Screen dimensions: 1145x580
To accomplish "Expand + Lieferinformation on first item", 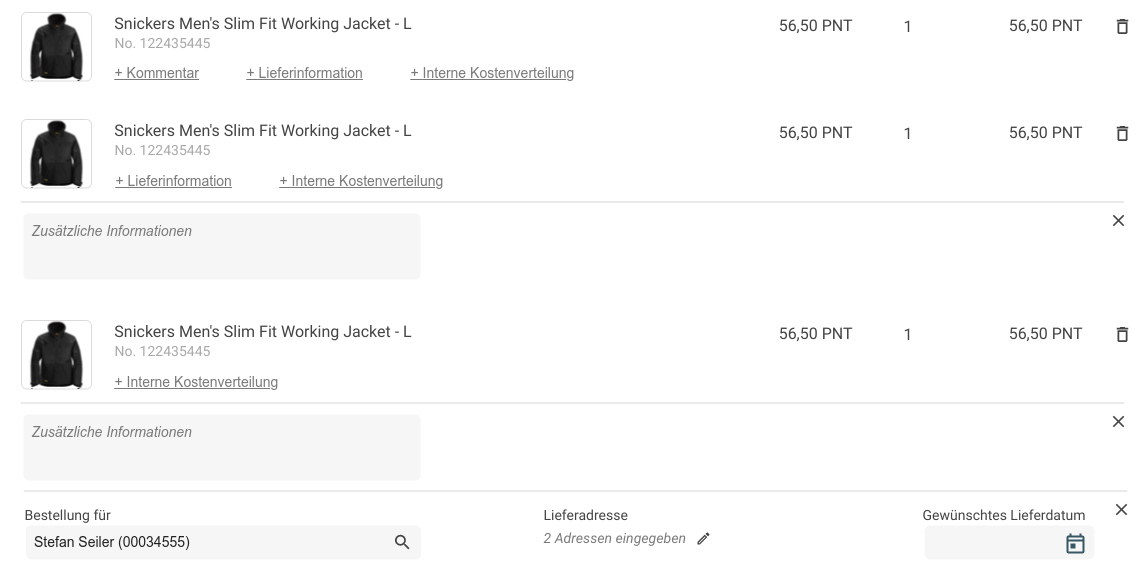I will coord(304,73).
